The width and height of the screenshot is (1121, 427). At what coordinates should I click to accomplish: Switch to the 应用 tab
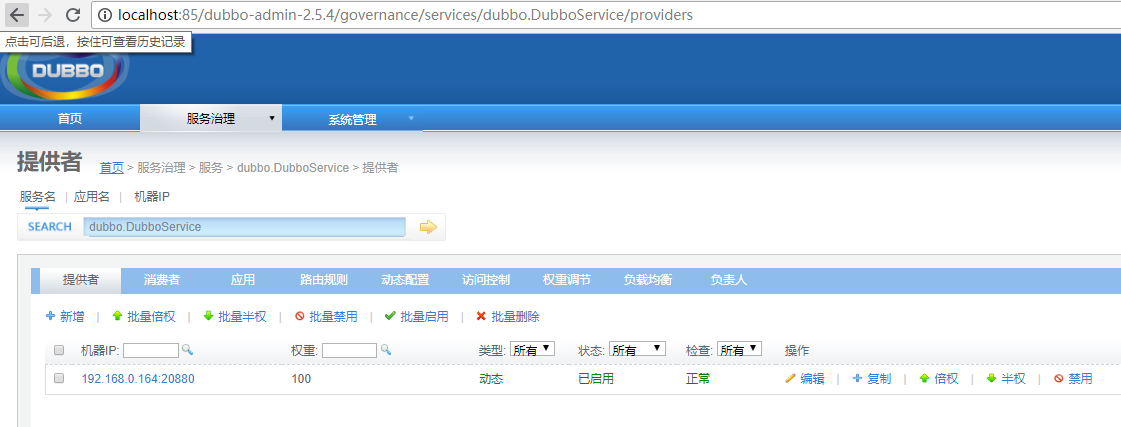tap(242, 280)
